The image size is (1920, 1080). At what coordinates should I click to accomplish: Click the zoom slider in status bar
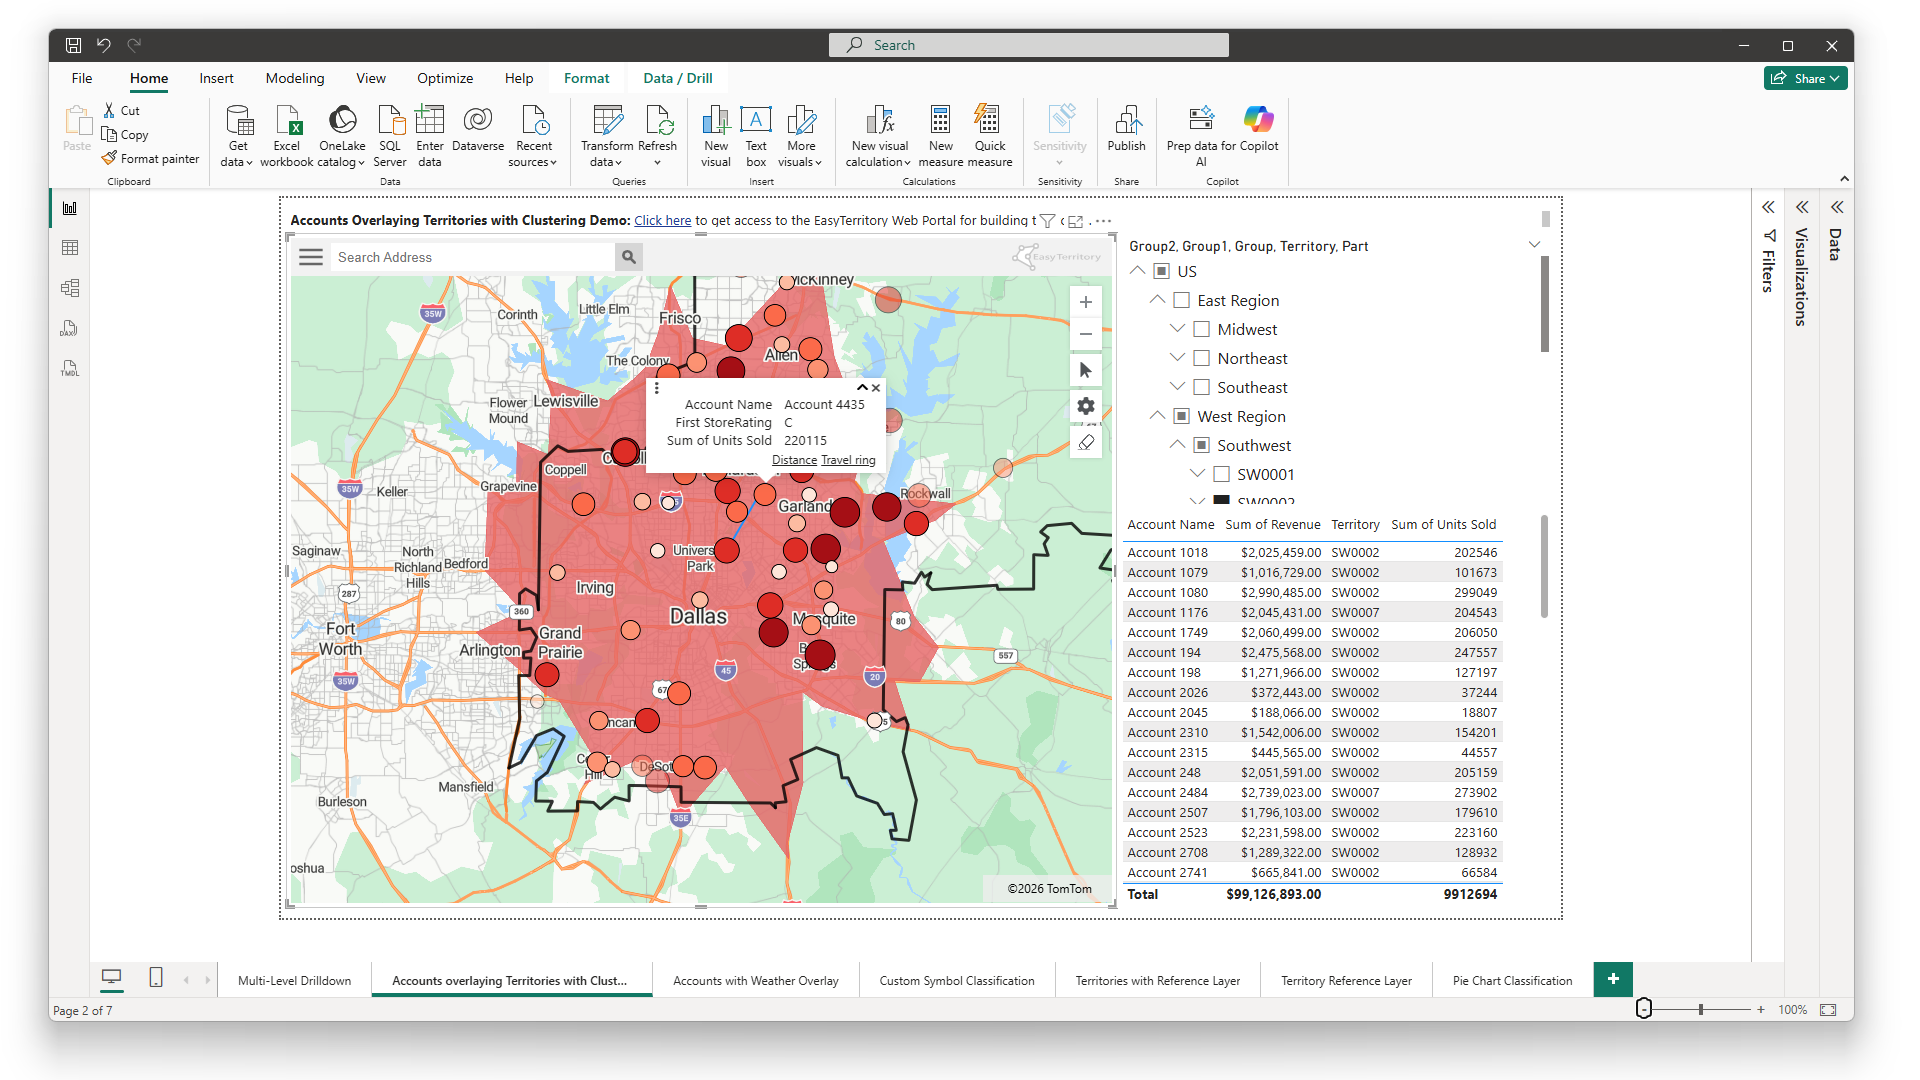(1700, 1010)
